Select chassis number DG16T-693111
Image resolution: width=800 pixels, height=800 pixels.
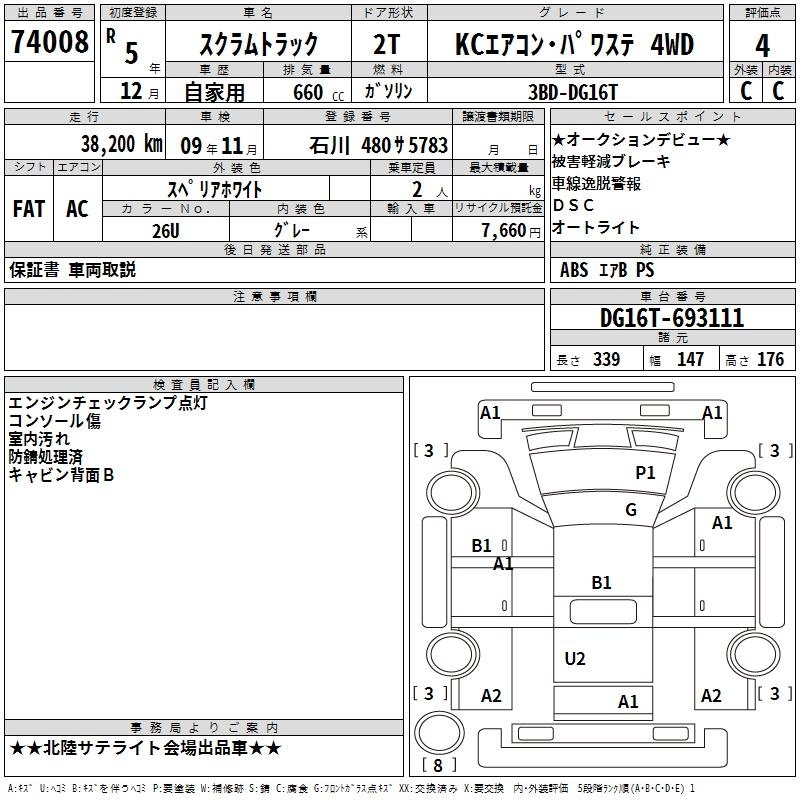point(671,318)
